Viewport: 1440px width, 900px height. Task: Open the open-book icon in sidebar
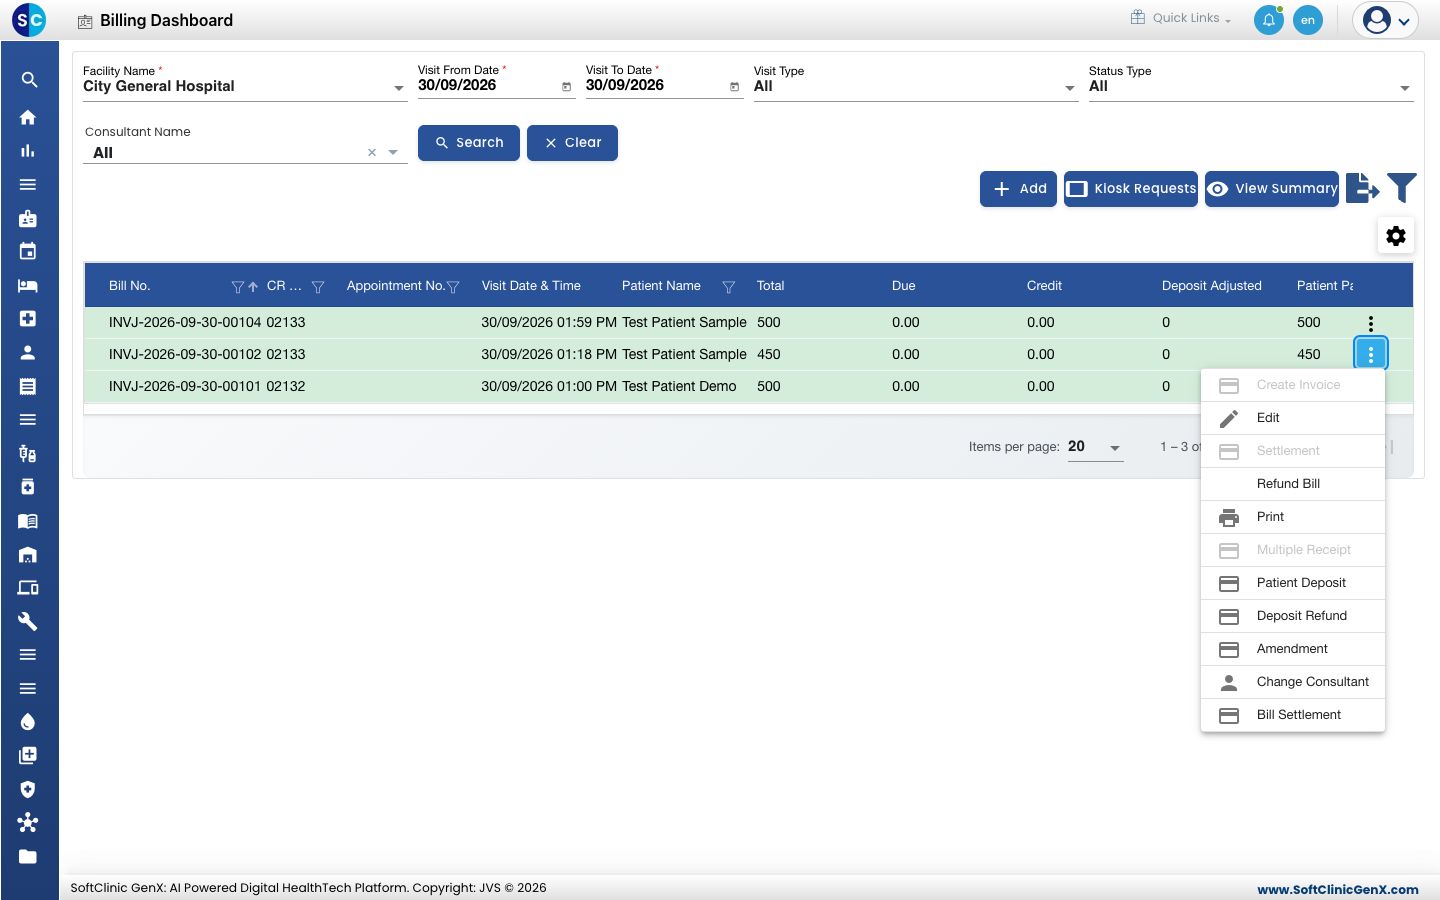pos(28,521)
